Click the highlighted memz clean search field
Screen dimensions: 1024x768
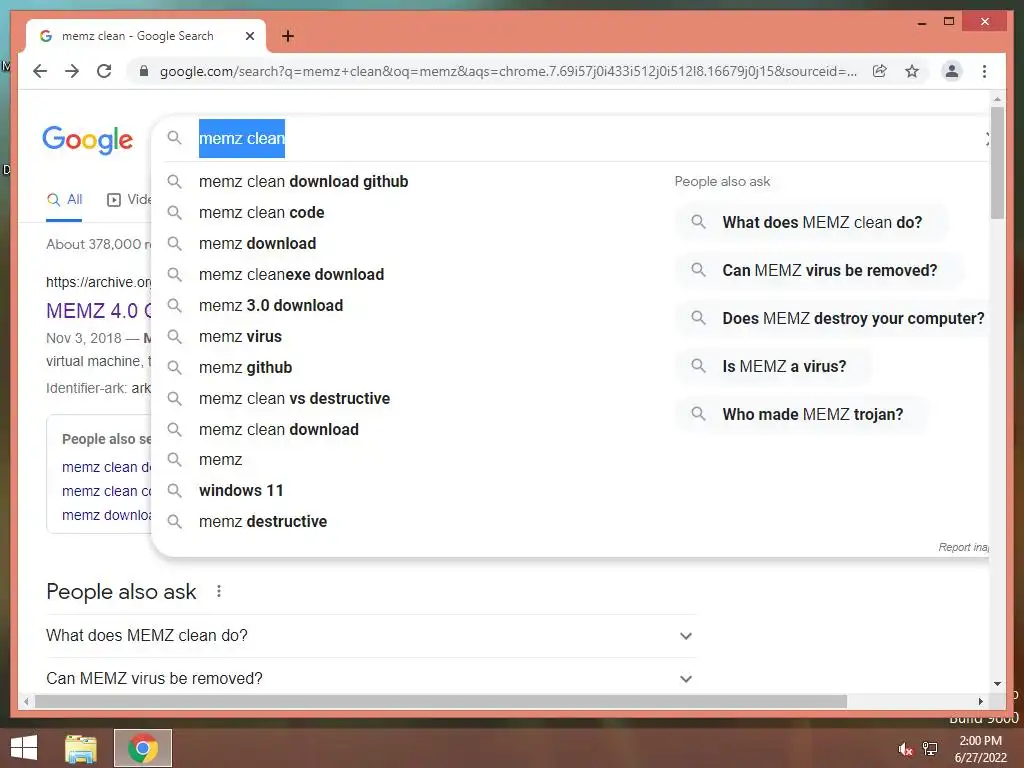click(242, 138)
